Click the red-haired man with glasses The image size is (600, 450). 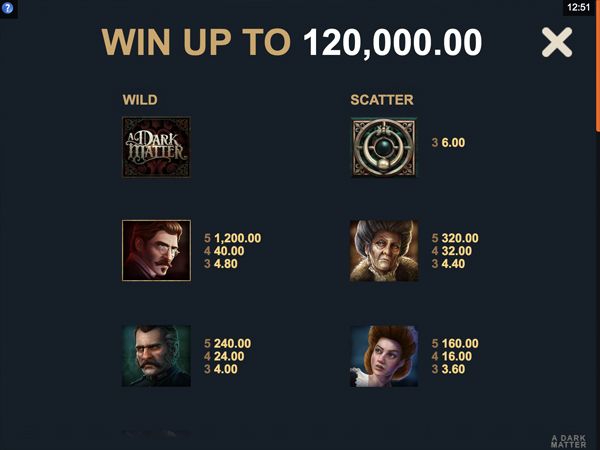[156, 251]
